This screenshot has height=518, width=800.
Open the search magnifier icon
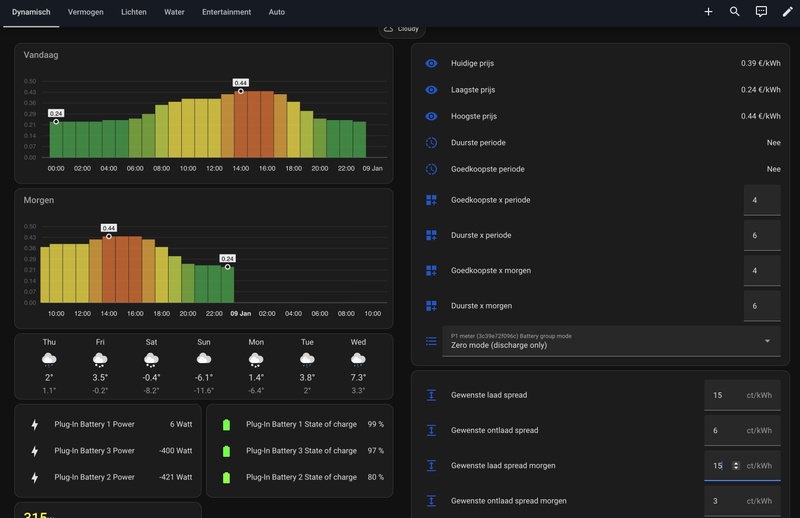(735, 12)
